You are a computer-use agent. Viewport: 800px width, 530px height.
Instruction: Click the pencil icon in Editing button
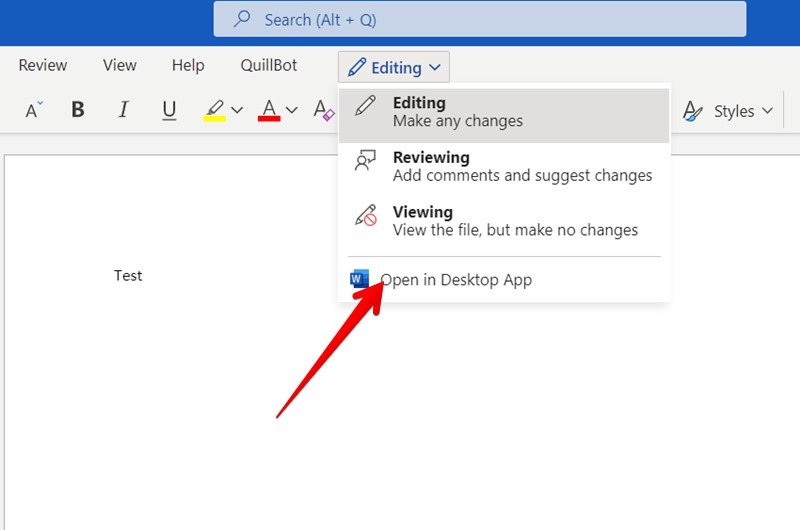pos(357,67)
